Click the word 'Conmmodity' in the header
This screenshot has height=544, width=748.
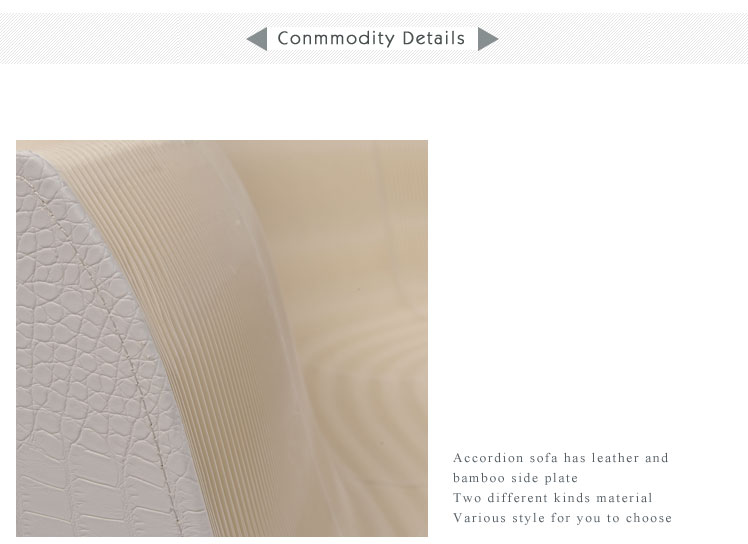pyautogui.click(x=336, y=39)
